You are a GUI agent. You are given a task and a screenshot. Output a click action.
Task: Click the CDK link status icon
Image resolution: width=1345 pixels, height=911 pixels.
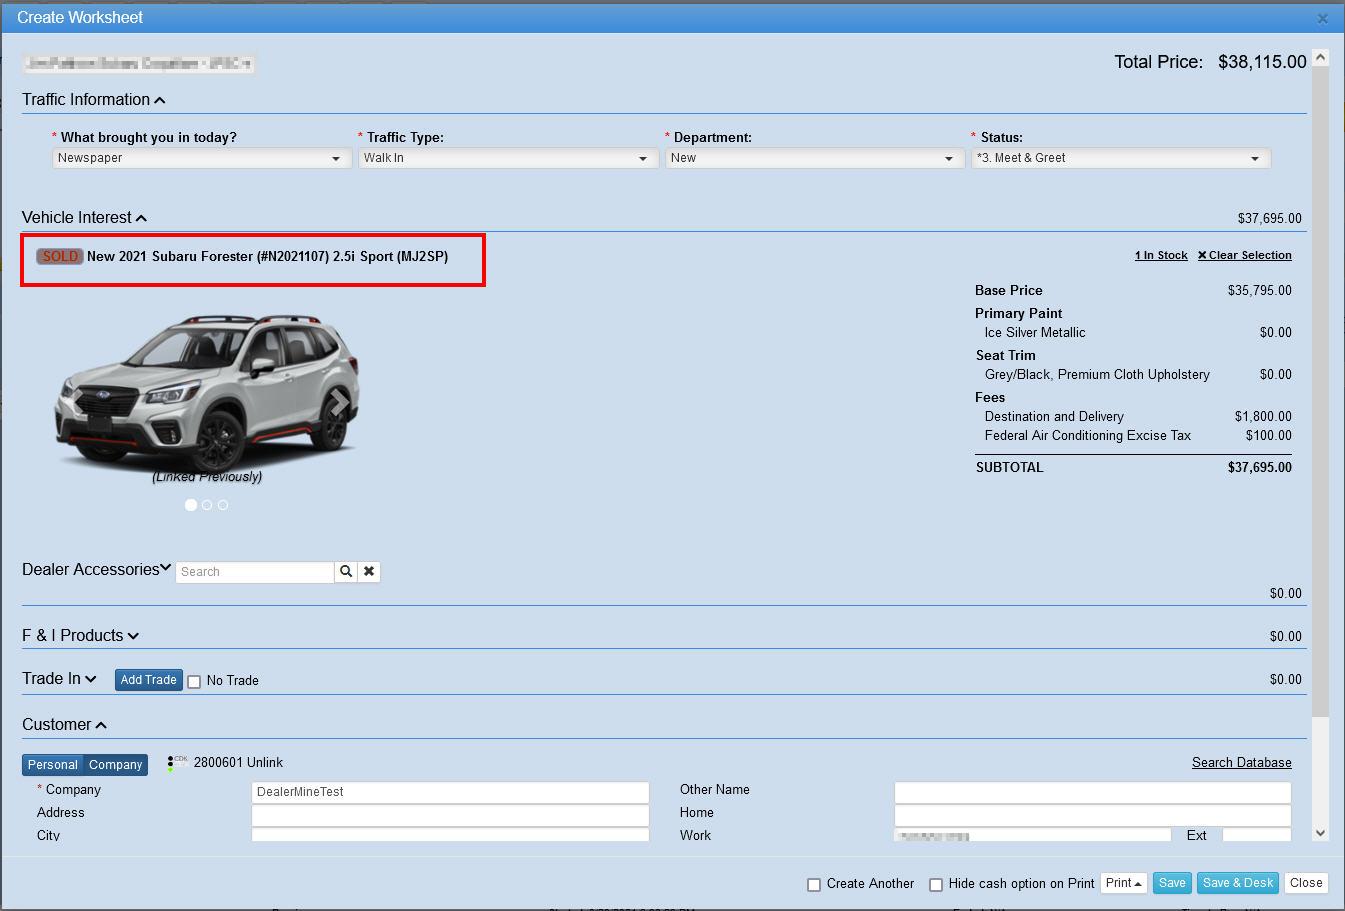coord(176,763)
